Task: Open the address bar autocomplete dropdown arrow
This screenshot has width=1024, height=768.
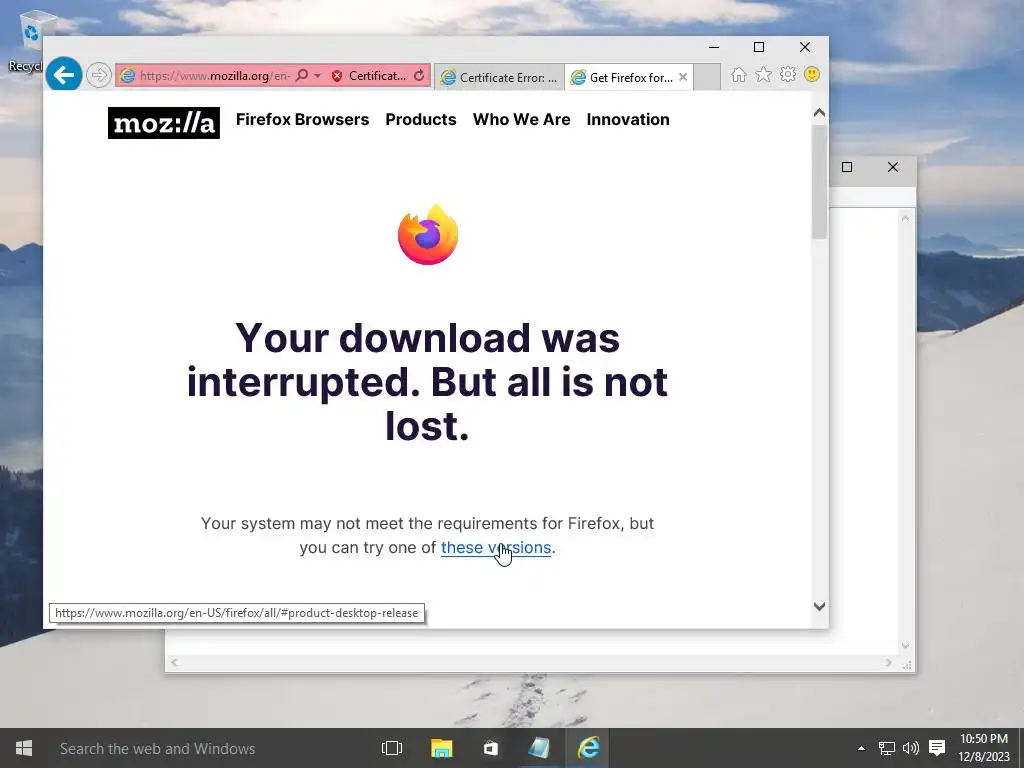Action: pos(317,76)
